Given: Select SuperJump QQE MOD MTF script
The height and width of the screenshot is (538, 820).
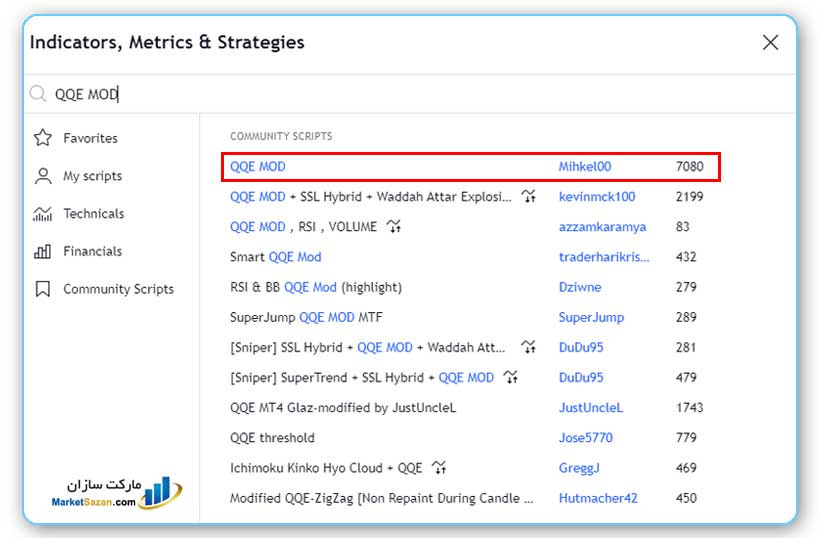Looking at the screenshot, I should point(306,317).
